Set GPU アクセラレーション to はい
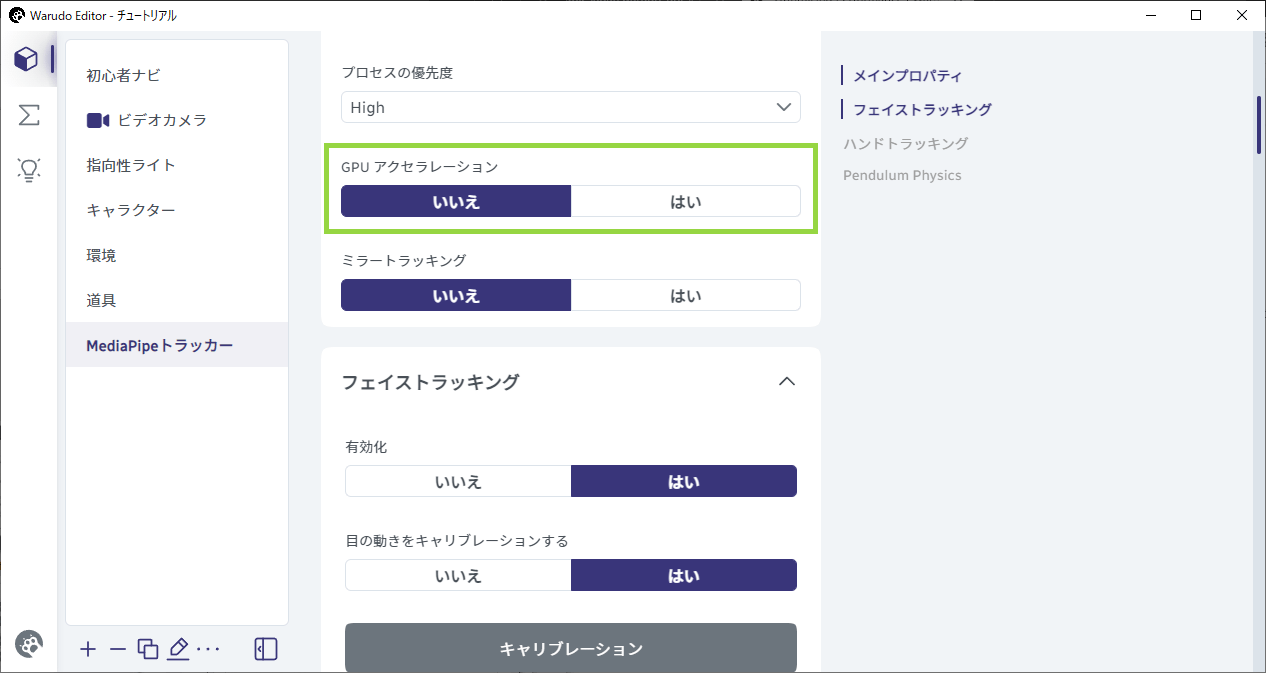The image size is (1266, 673). 685,201
